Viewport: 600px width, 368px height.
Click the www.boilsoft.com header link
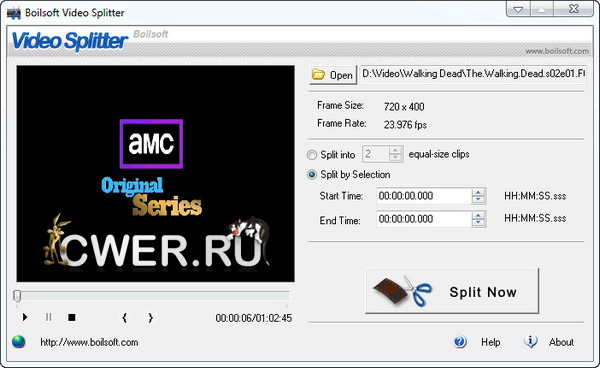point(557,51)
